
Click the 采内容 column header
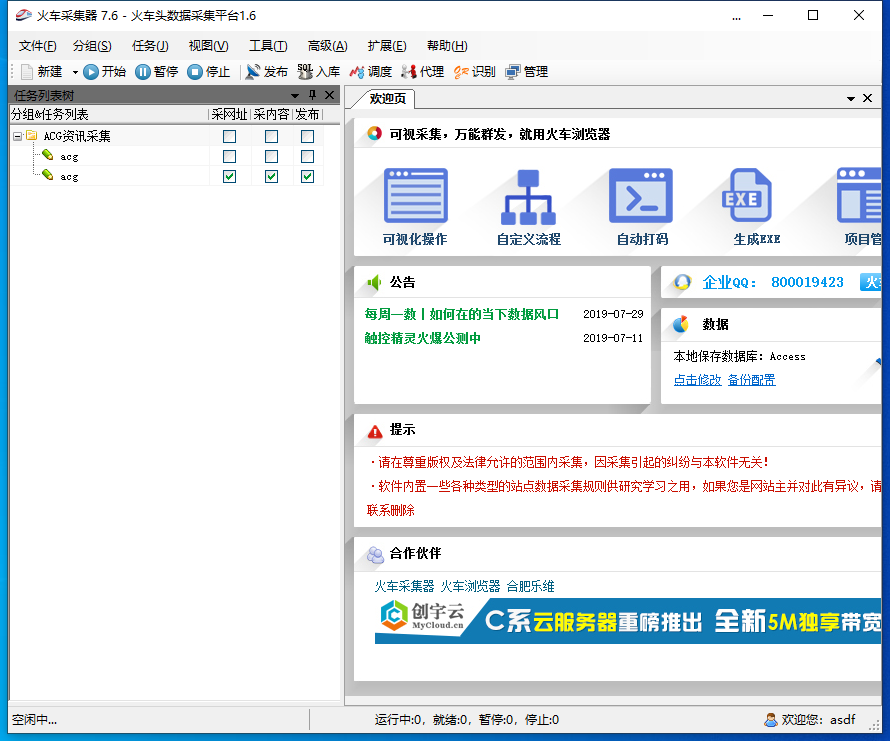(271, 115)
